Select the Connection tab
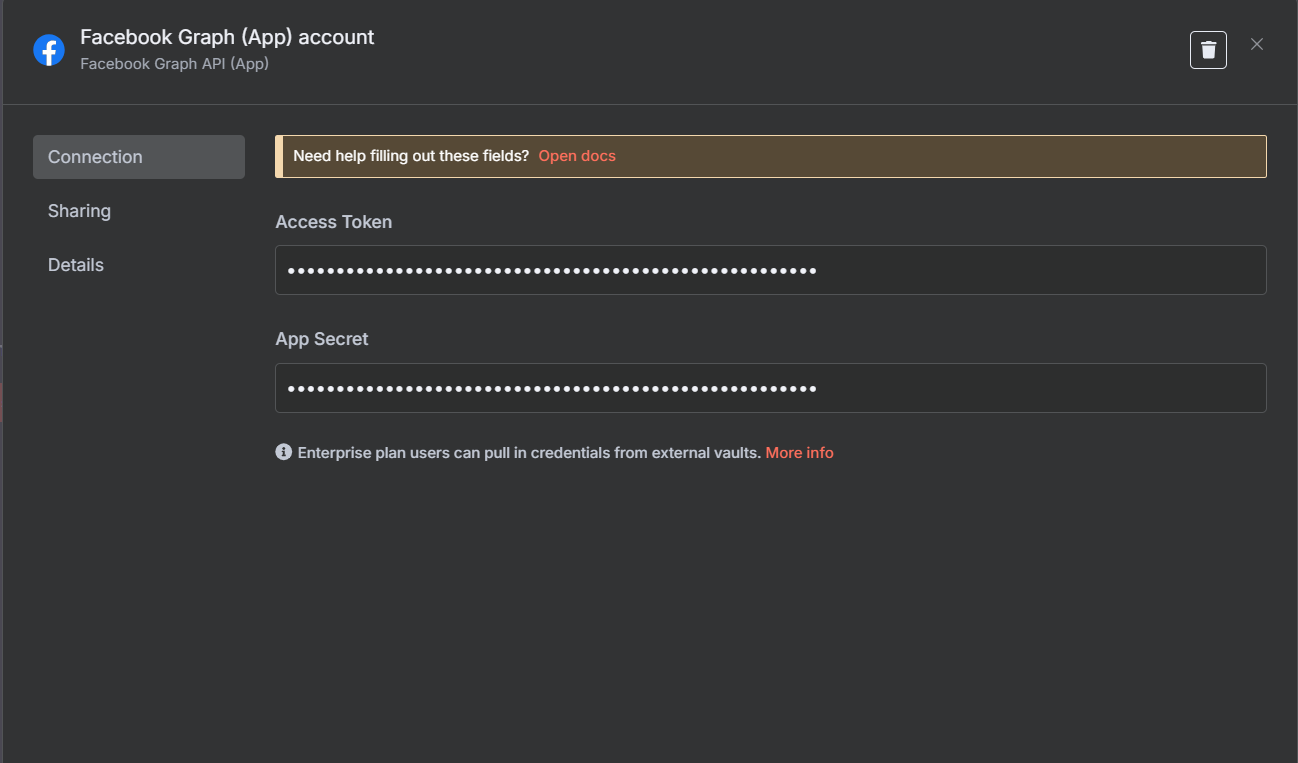Image resolution: width=1298 pixels, height=763 pixels. coord(139,157)
